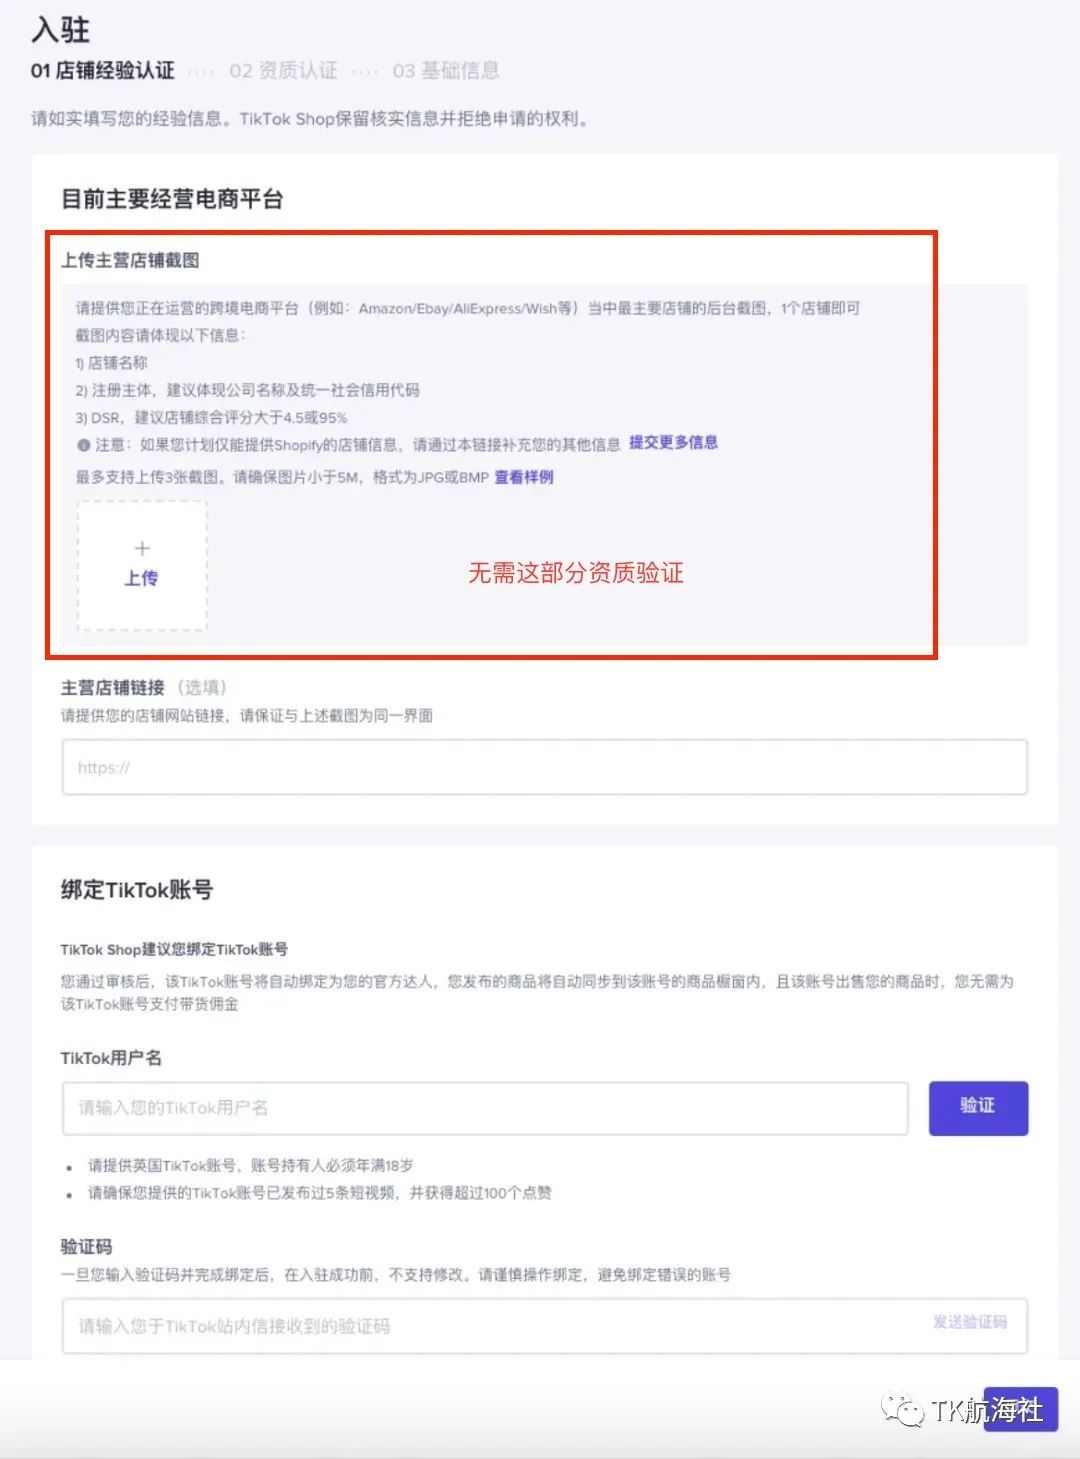
Task: Focus the TikTok用户名 input field
Action: click(x=485, y=1108)
